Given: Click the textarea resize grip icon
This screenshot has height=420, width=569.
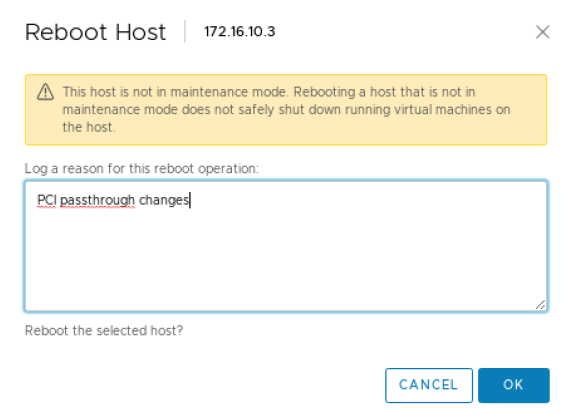Looking at the screenshot, I should tap(540, 305).
